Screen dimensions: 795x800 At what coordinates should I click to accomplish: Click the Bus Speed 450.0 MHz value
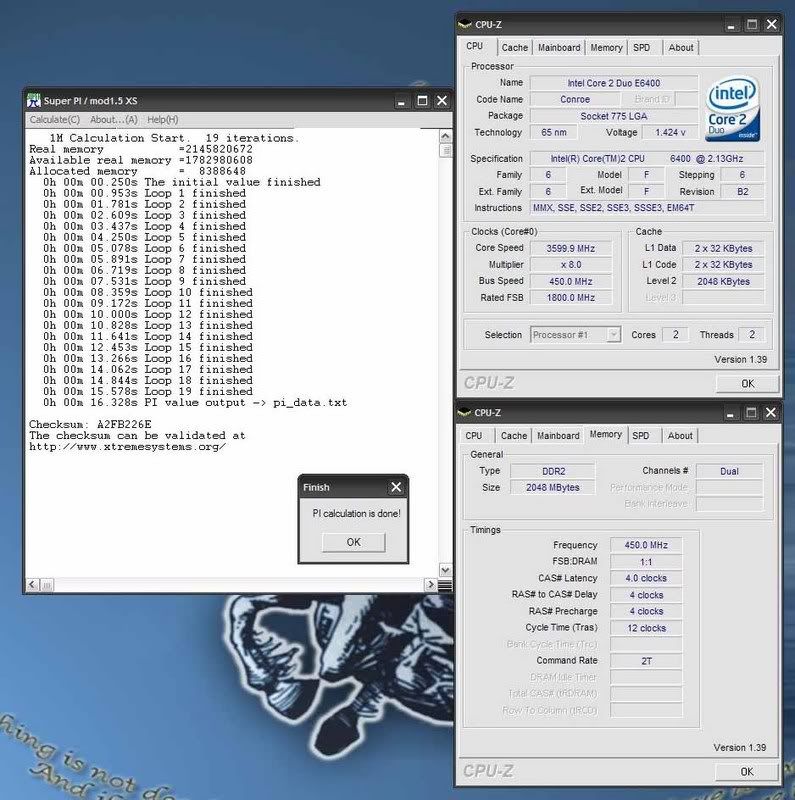click(570, 282)
